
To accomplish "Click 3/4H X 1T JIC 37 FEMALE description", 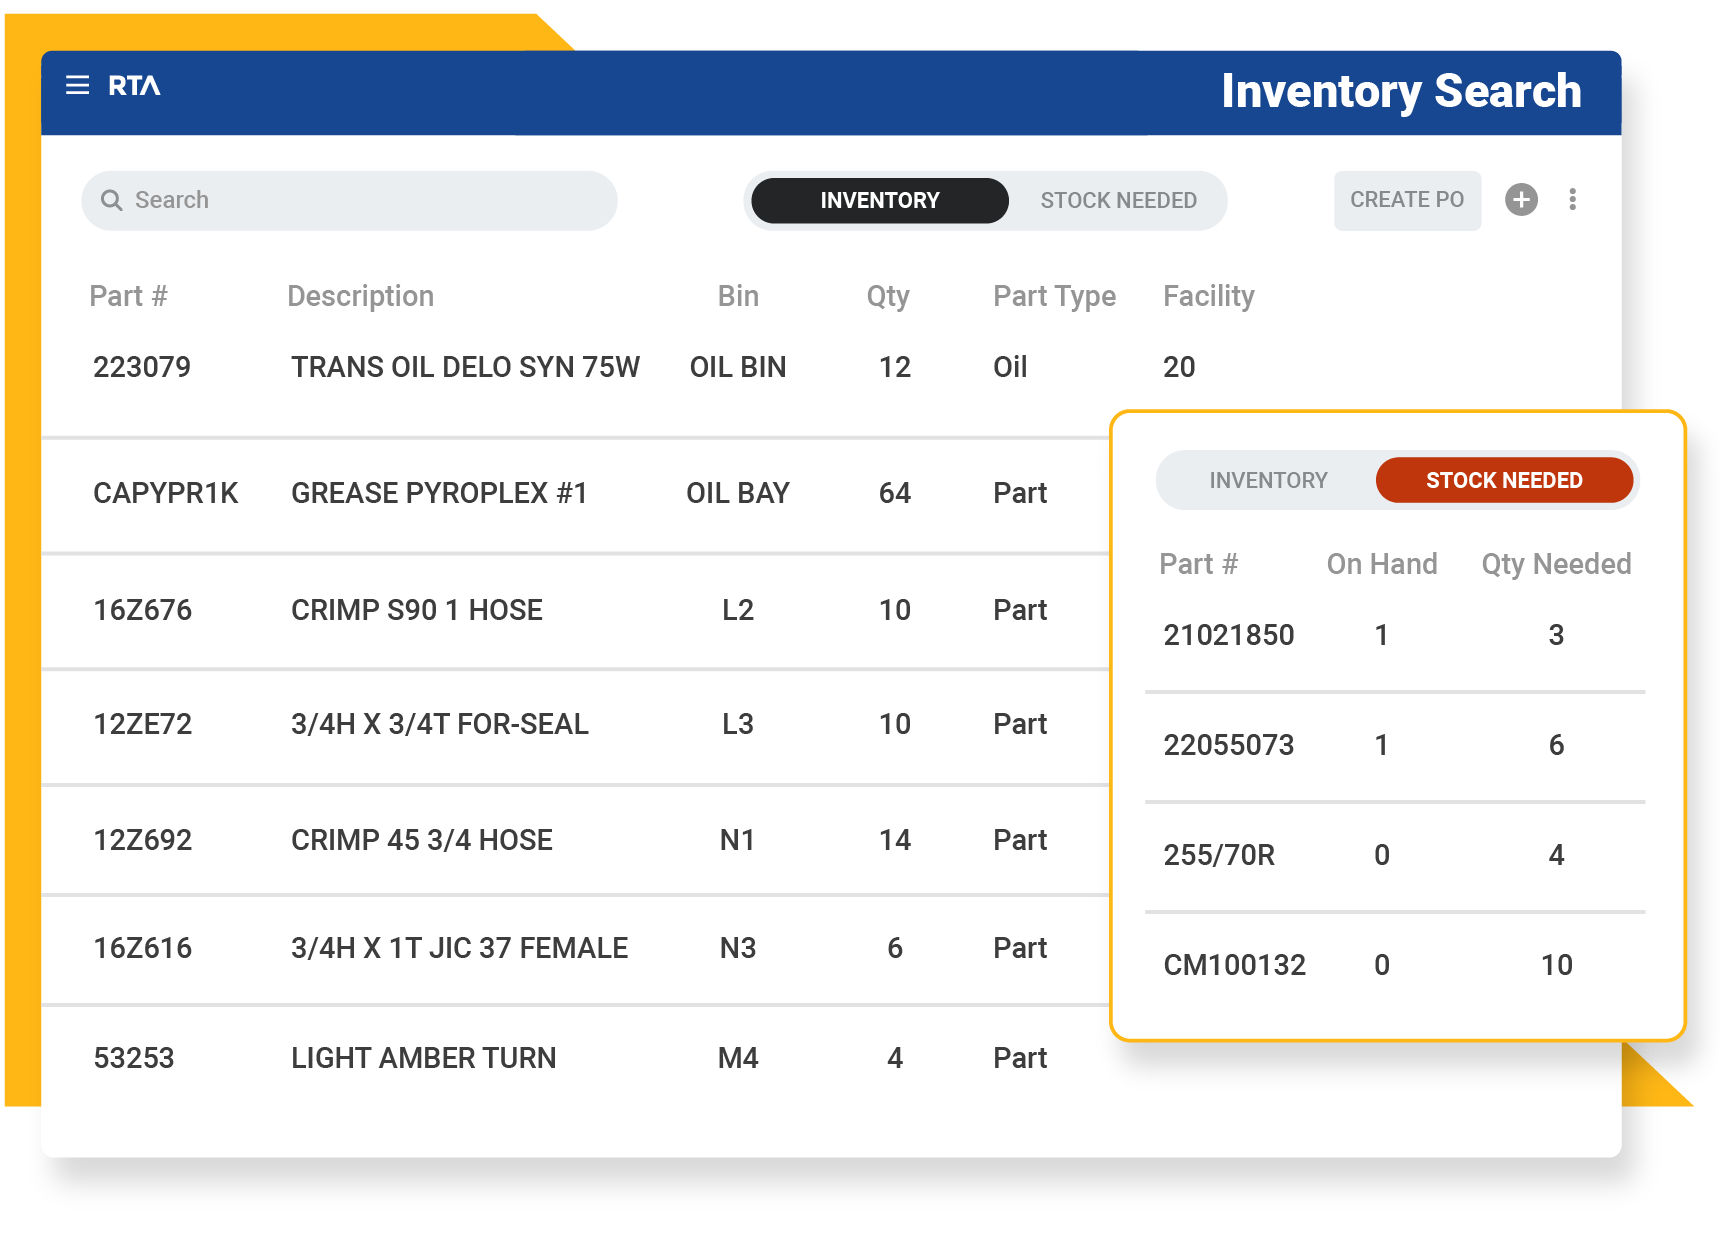I will pyautogui.click(x=460, y=948).
